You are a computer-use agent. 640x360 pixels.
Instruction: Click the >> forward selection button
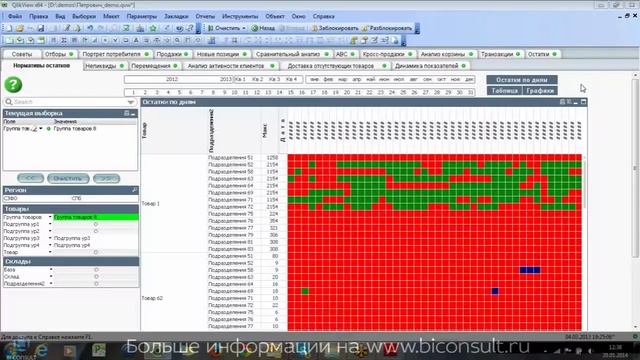pos(107,178)
